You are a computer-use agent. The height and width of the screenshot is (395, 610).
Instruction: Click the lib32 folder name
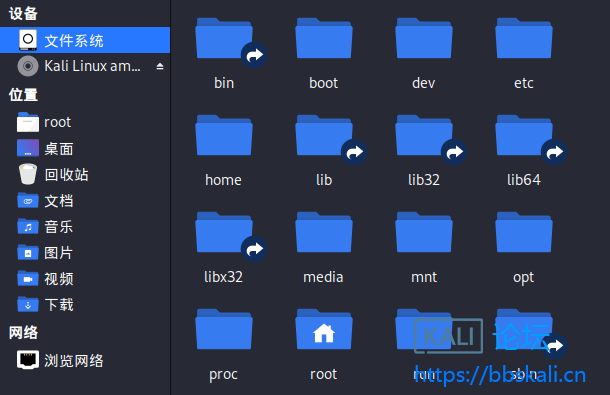tap(424, 180)
